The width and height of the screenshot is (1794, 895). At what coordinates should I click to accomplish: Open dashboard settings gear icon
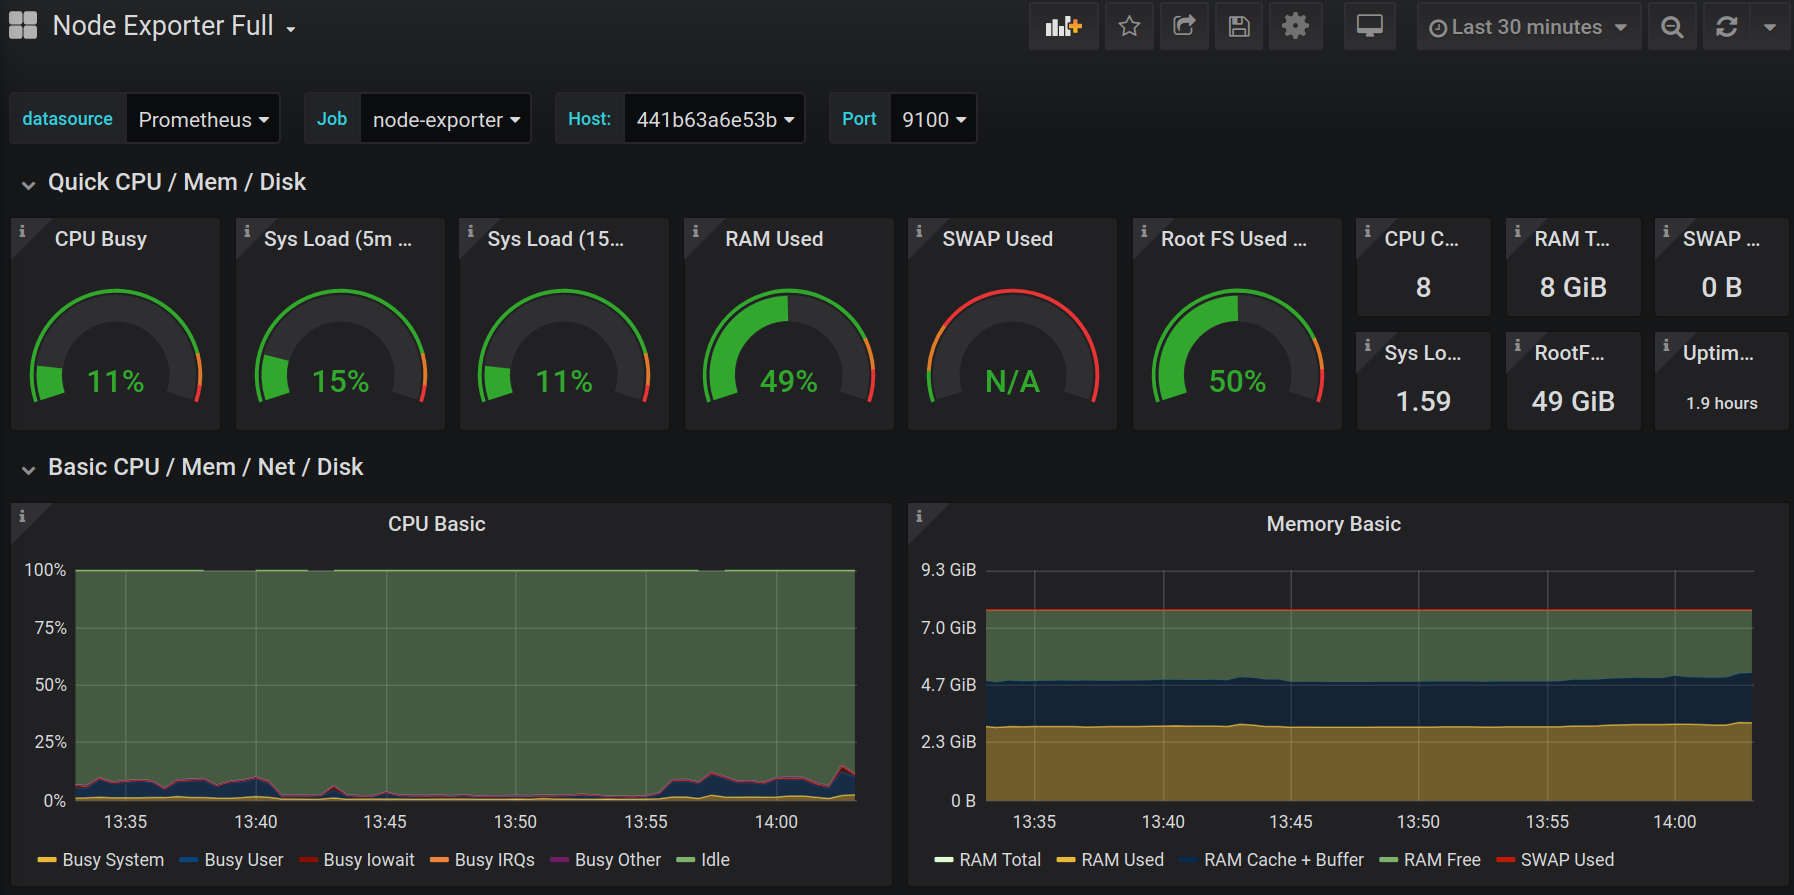1295,27
